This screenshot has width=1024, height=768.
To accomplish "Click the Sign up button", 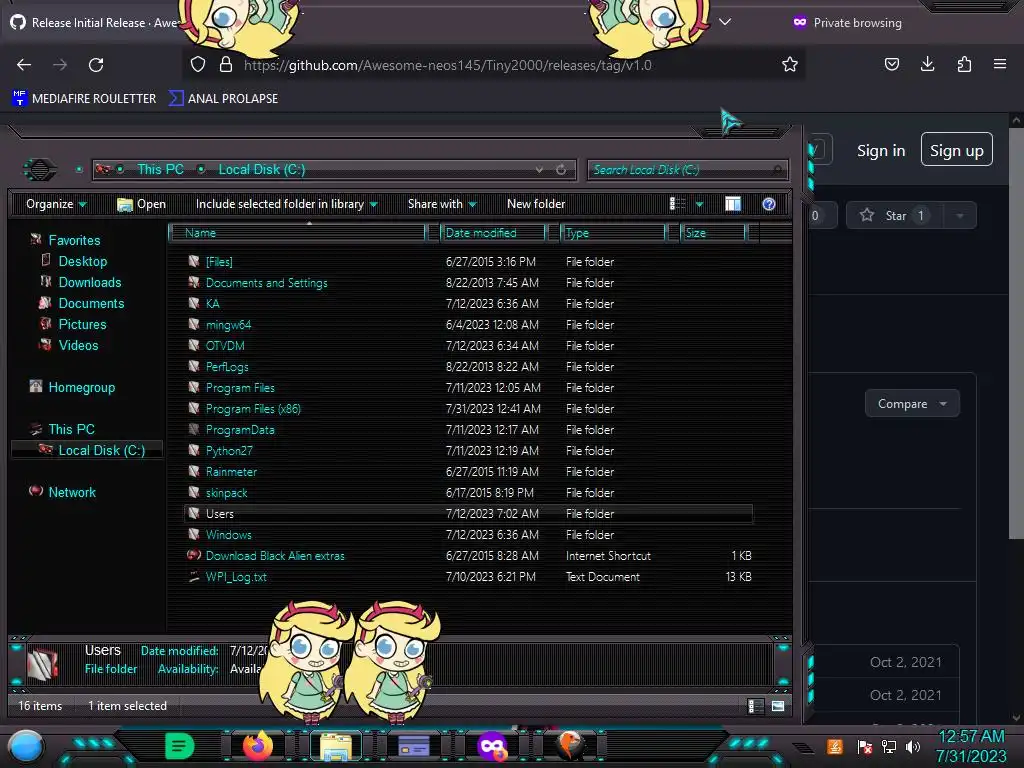I will [957, 150].
